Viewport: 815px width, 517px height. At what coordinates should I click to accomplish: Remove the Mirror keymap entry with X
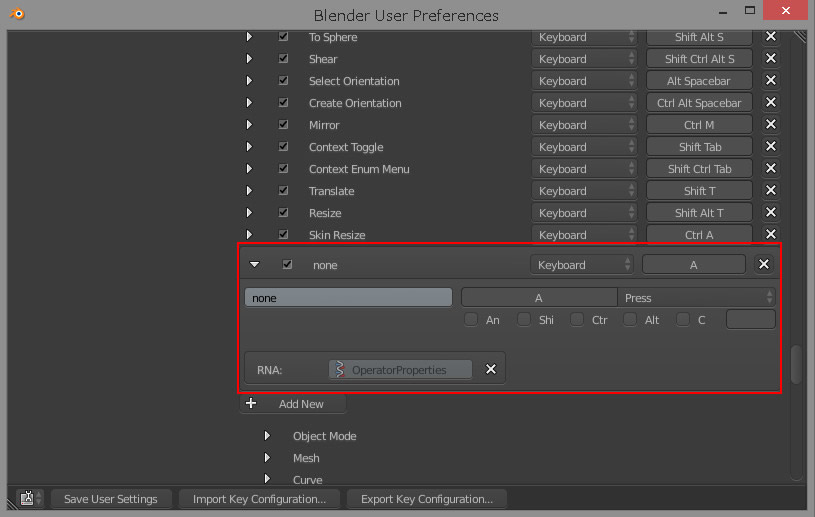pos(771,125)
